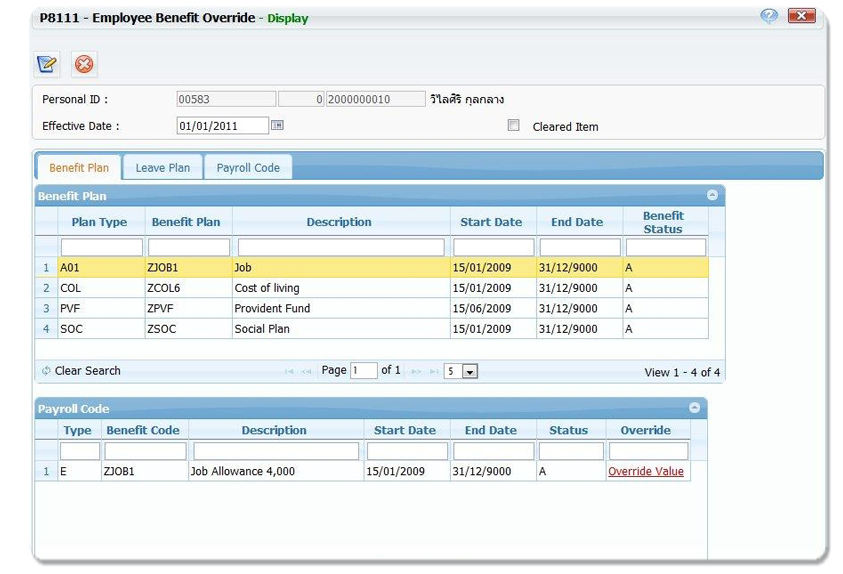
Task: Sort by the Plan Type column header
Action: pos(99,222)
